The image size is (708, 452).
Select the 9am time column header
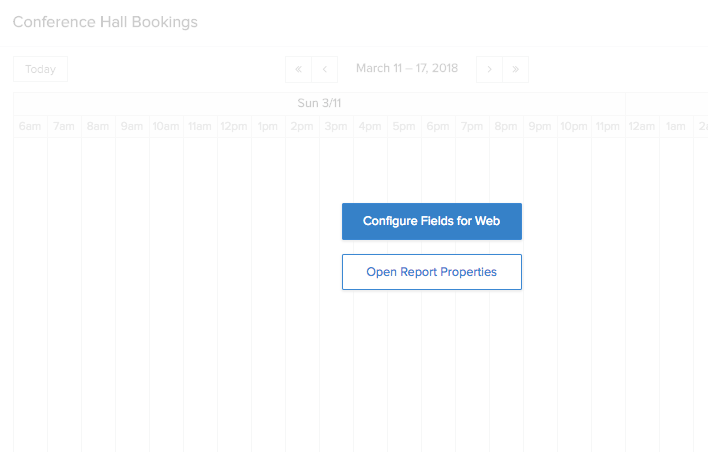(x=132, y=126)
